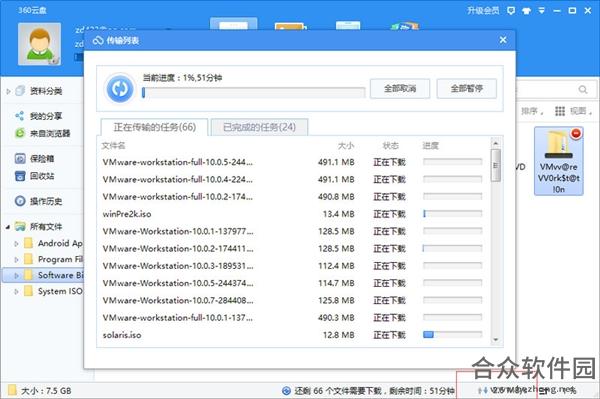Screen dimensions: 600x399
Task: Click 大小：7.5 GB folder icon in status bar
Action: (x=12, y=390)
